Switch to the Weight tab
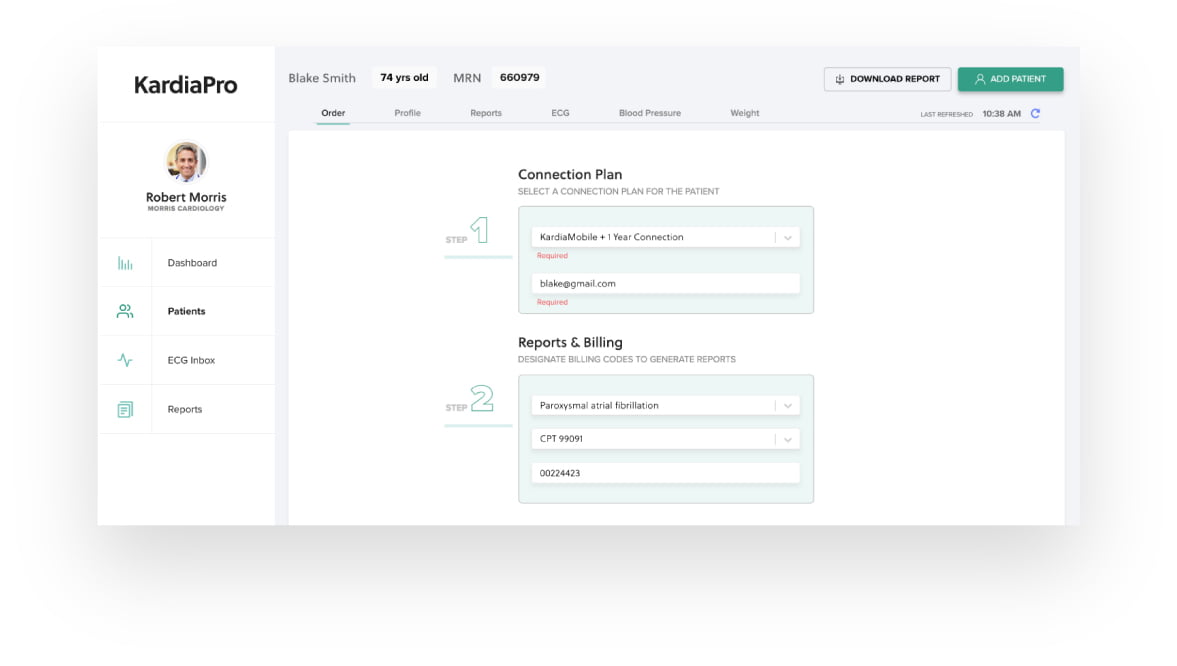 [x=745, y=113]
